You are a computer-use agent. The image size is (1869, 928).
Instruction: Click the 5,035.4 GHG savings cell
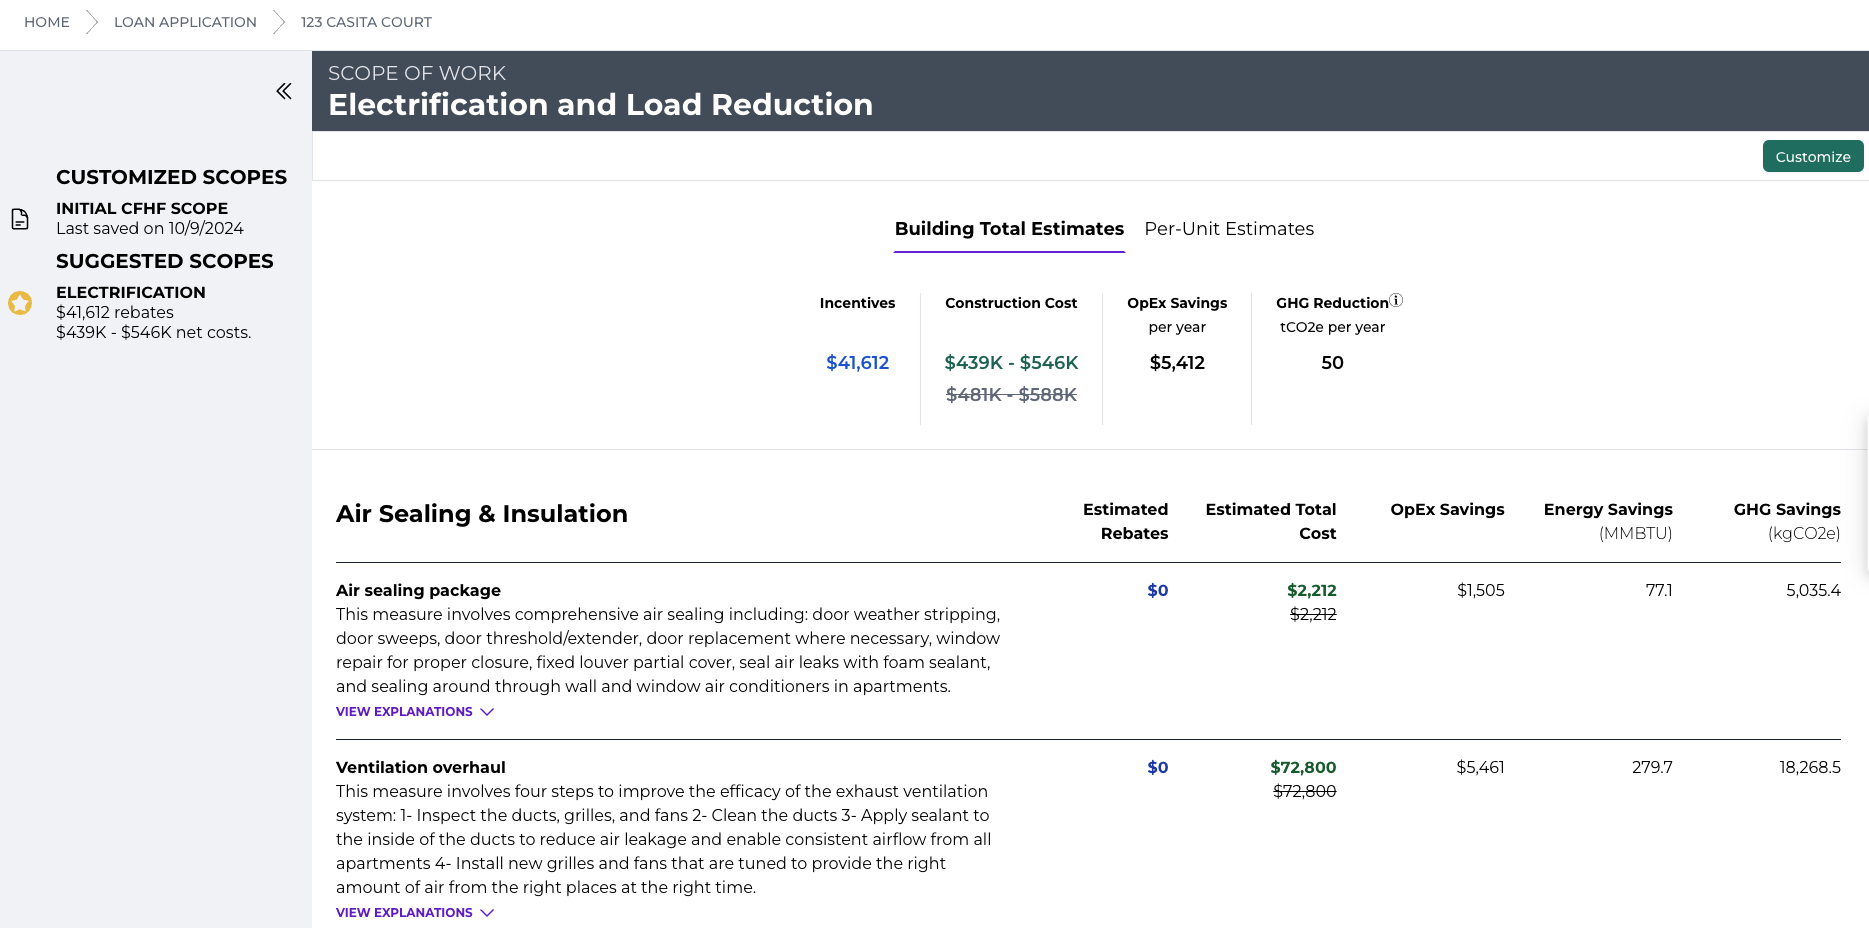coord(1813,591)
